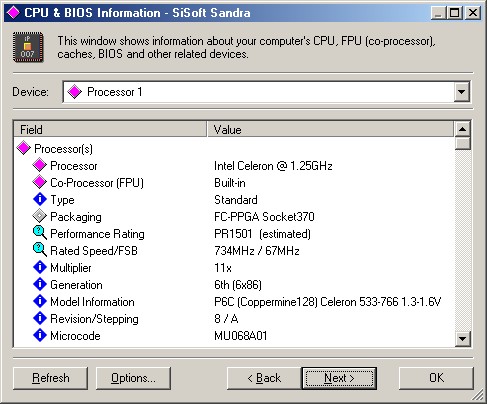Open the Device dropdown arrow
This screenshot has width=487, height=404.
461,92
